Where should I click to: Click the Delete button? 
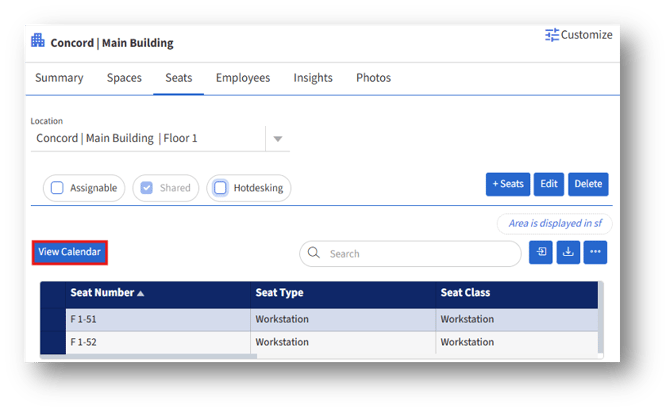(588, 184)
